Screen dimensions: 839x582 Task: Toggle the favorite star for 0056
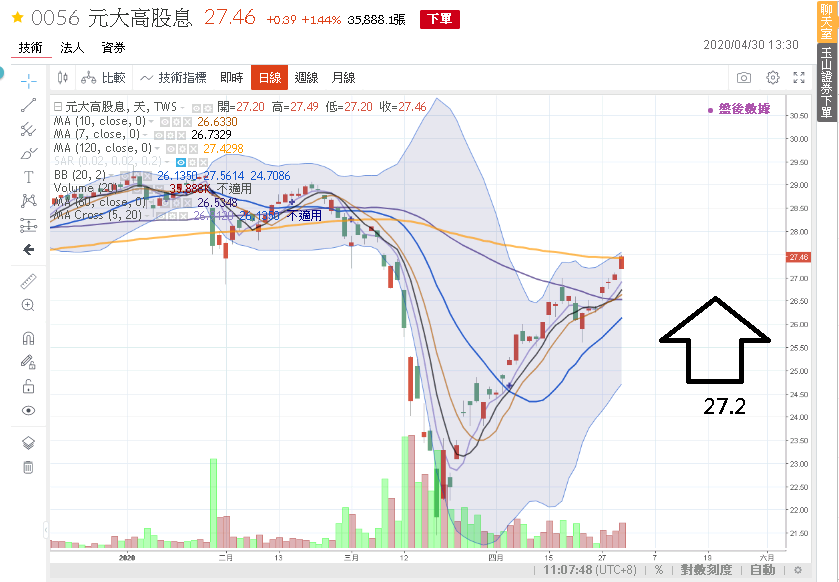click(17, 18)
